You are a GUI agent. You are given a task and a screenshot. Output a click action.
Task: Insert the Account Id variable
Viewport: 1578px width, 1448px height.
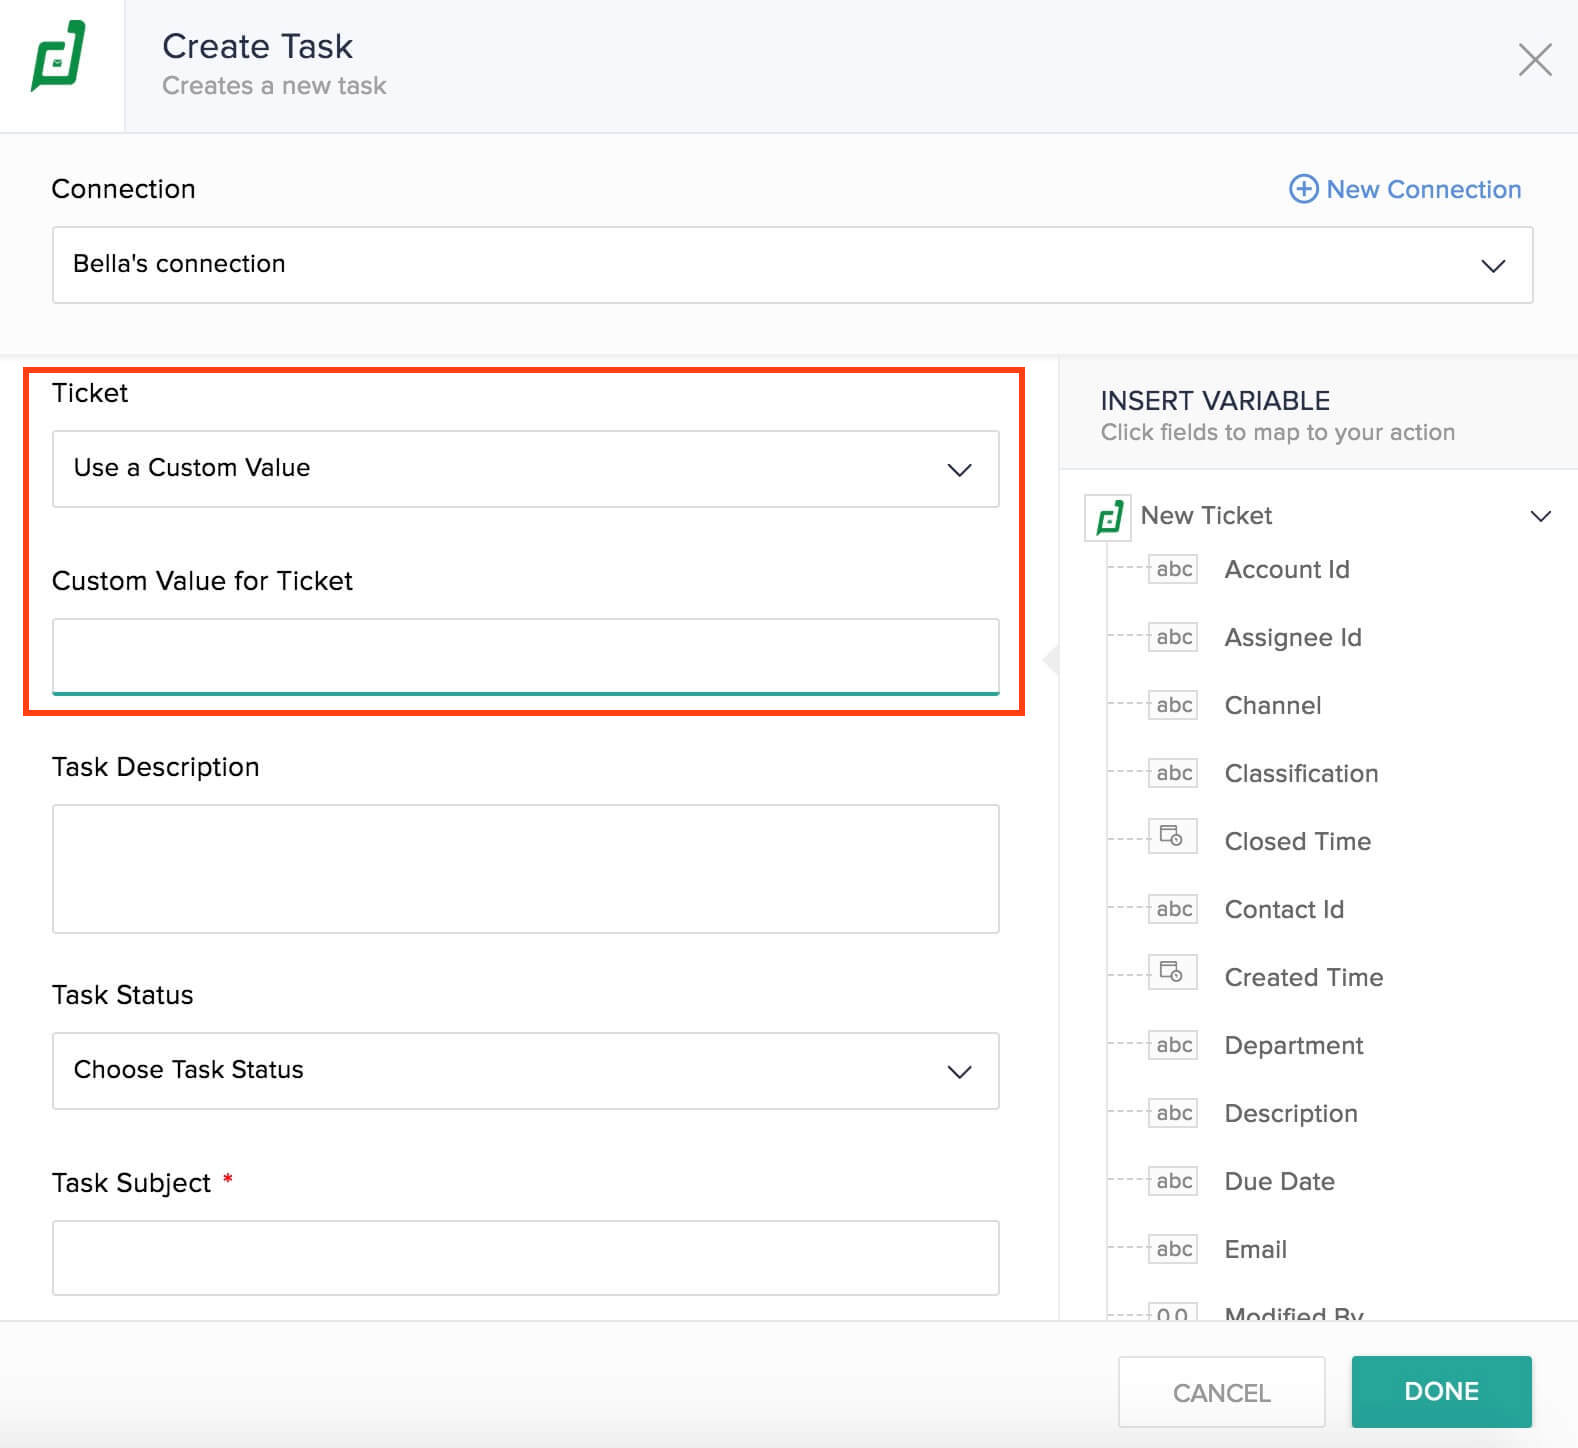[1287, 570]
